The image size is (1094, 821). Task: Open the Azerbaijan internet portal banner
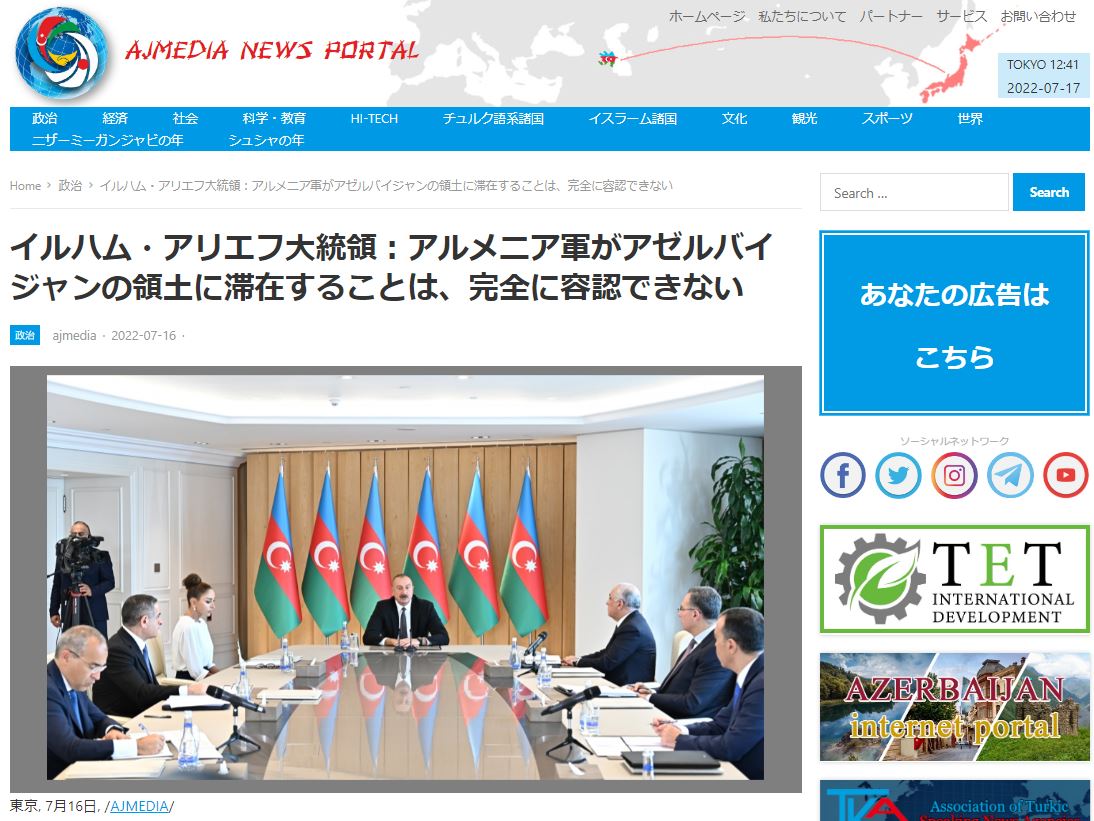tap(954, 707)
